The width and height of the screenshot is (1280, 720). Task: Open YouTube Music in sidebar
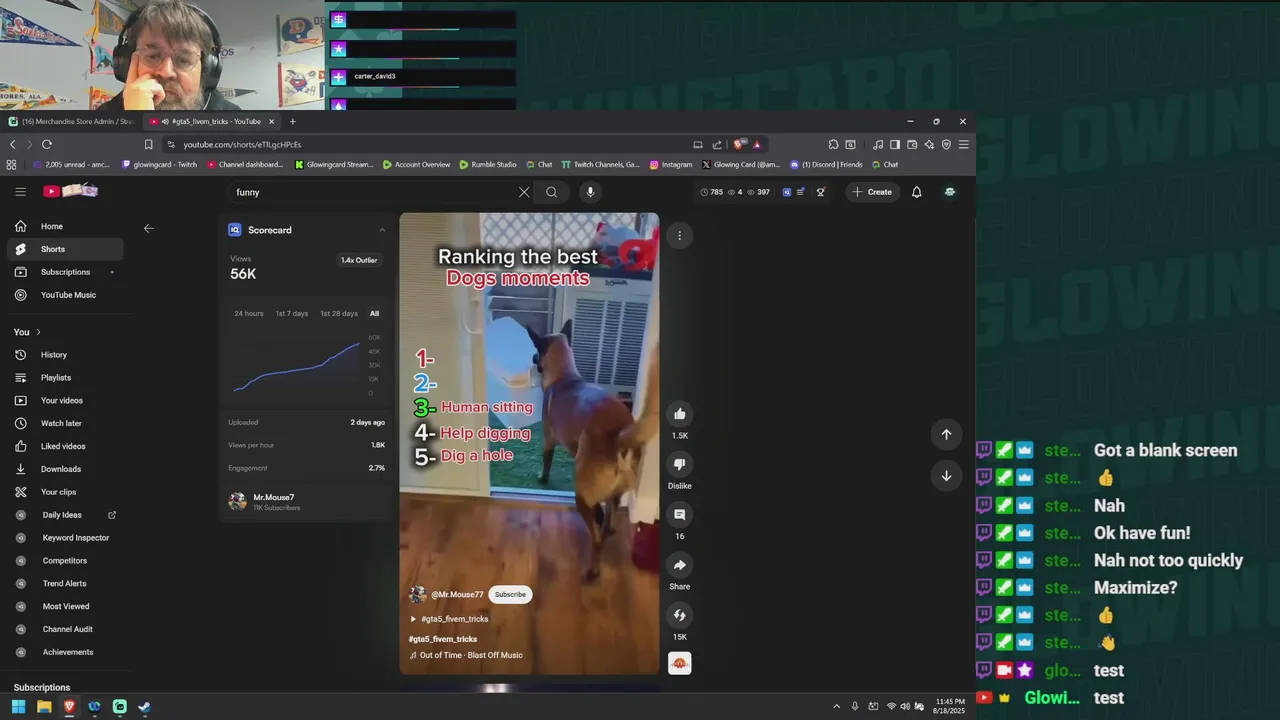point(66,295)
